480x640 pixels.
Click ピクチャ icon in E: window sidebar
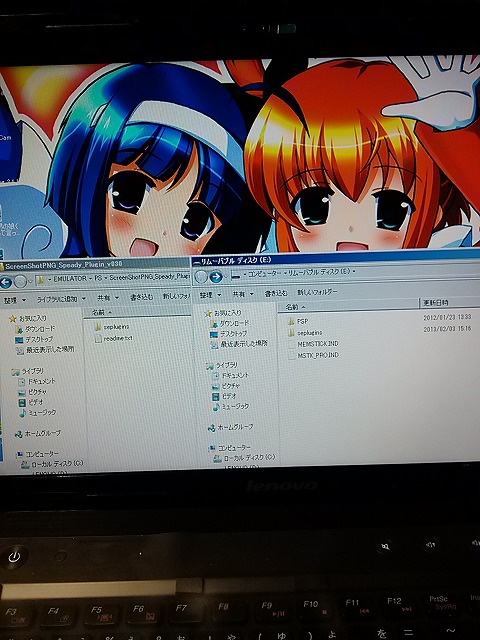[216, 386]
